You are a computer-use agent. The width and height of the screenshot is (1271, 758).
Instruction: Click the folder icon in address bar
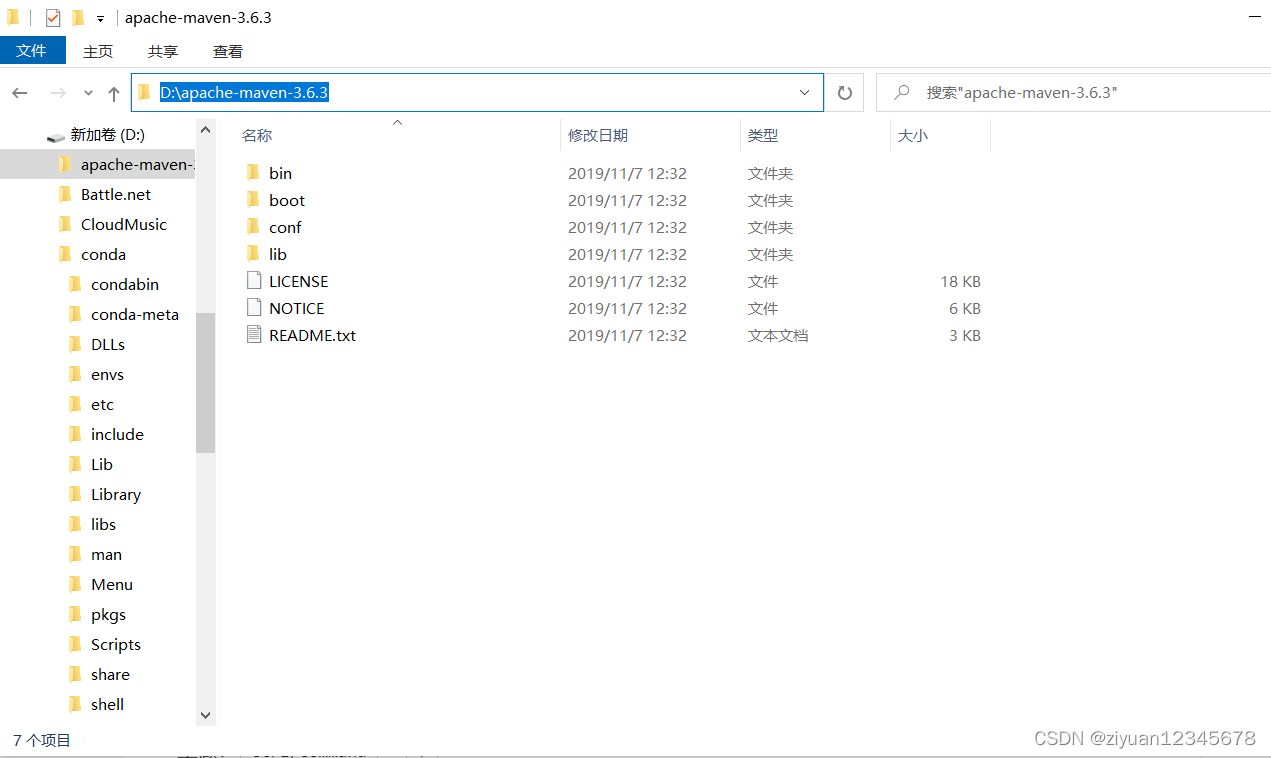(145, 92)
